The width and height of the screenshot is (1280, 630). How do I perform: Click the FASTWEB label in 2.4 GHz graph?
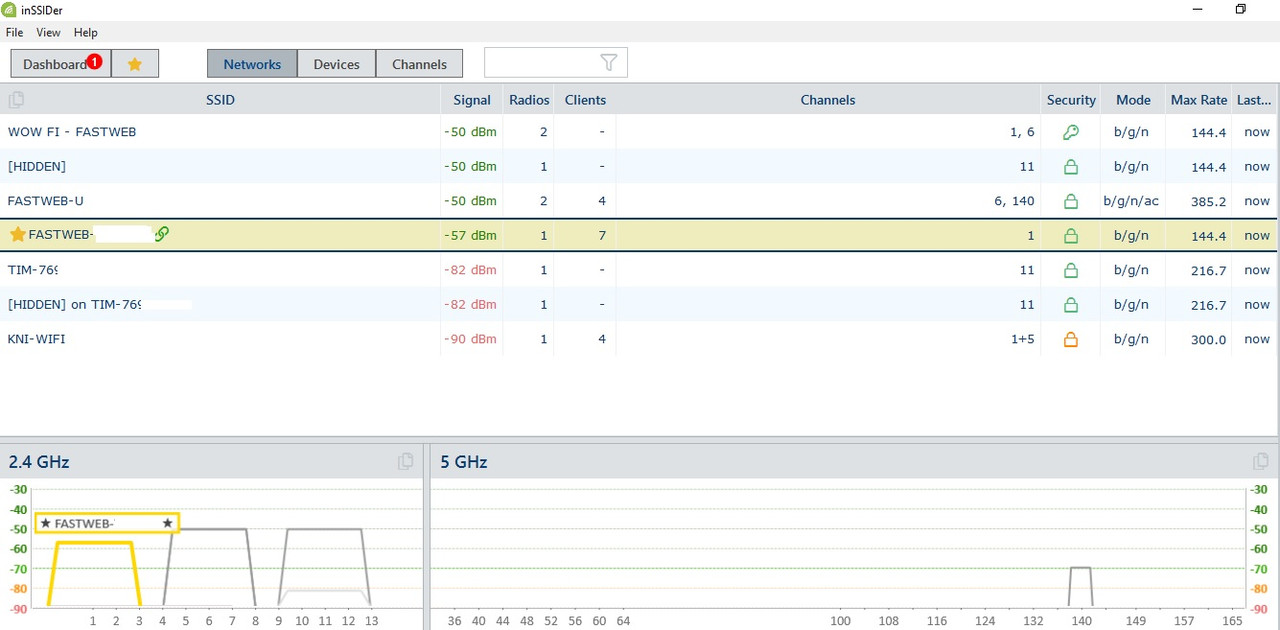[107, 523]
